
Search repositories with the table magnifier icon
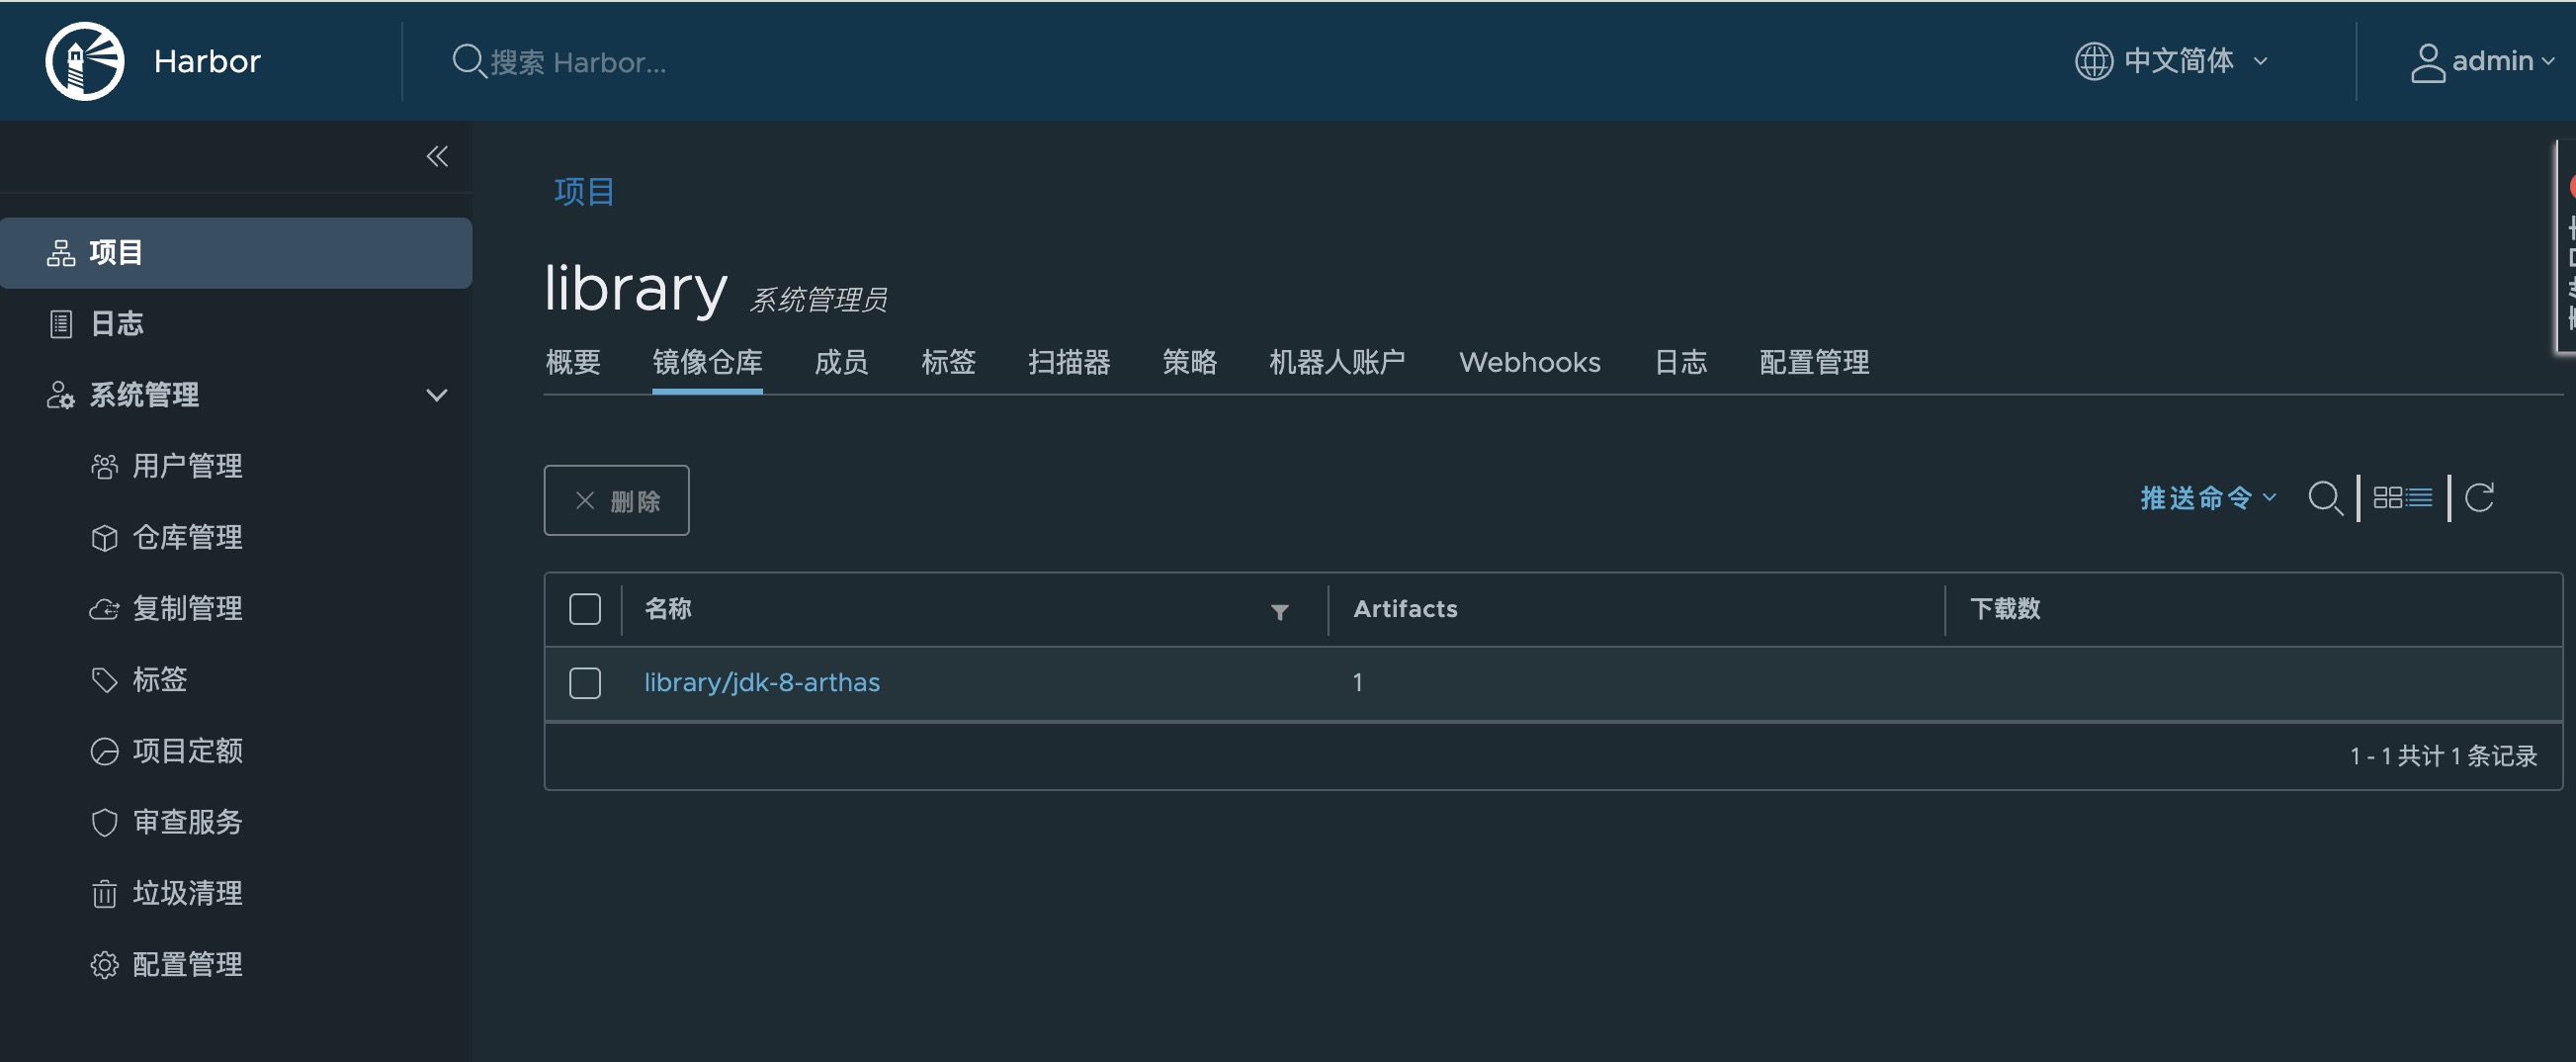click(x=2325, y=498)
